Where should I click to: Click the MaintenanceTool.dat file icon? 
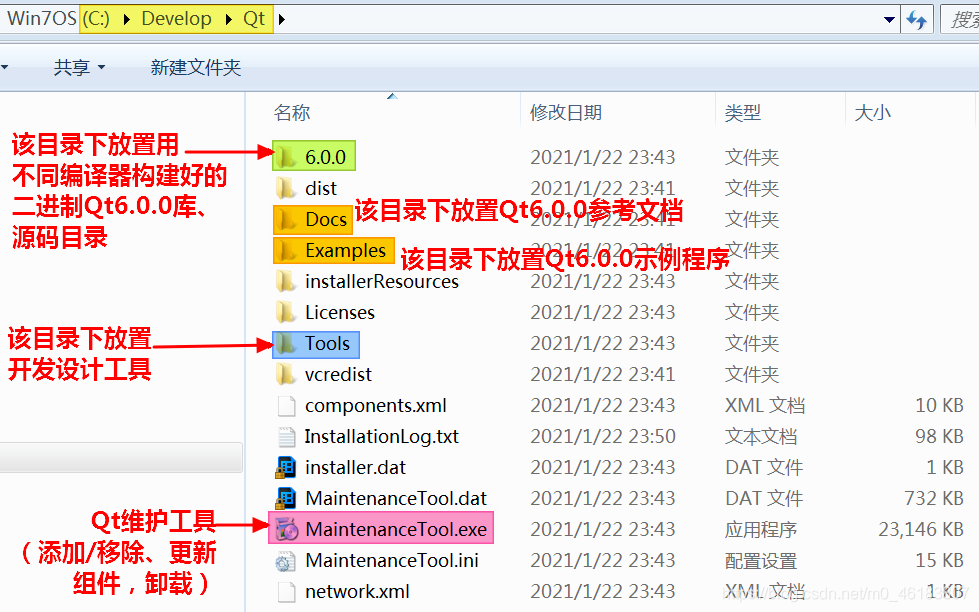pos(286,498)
